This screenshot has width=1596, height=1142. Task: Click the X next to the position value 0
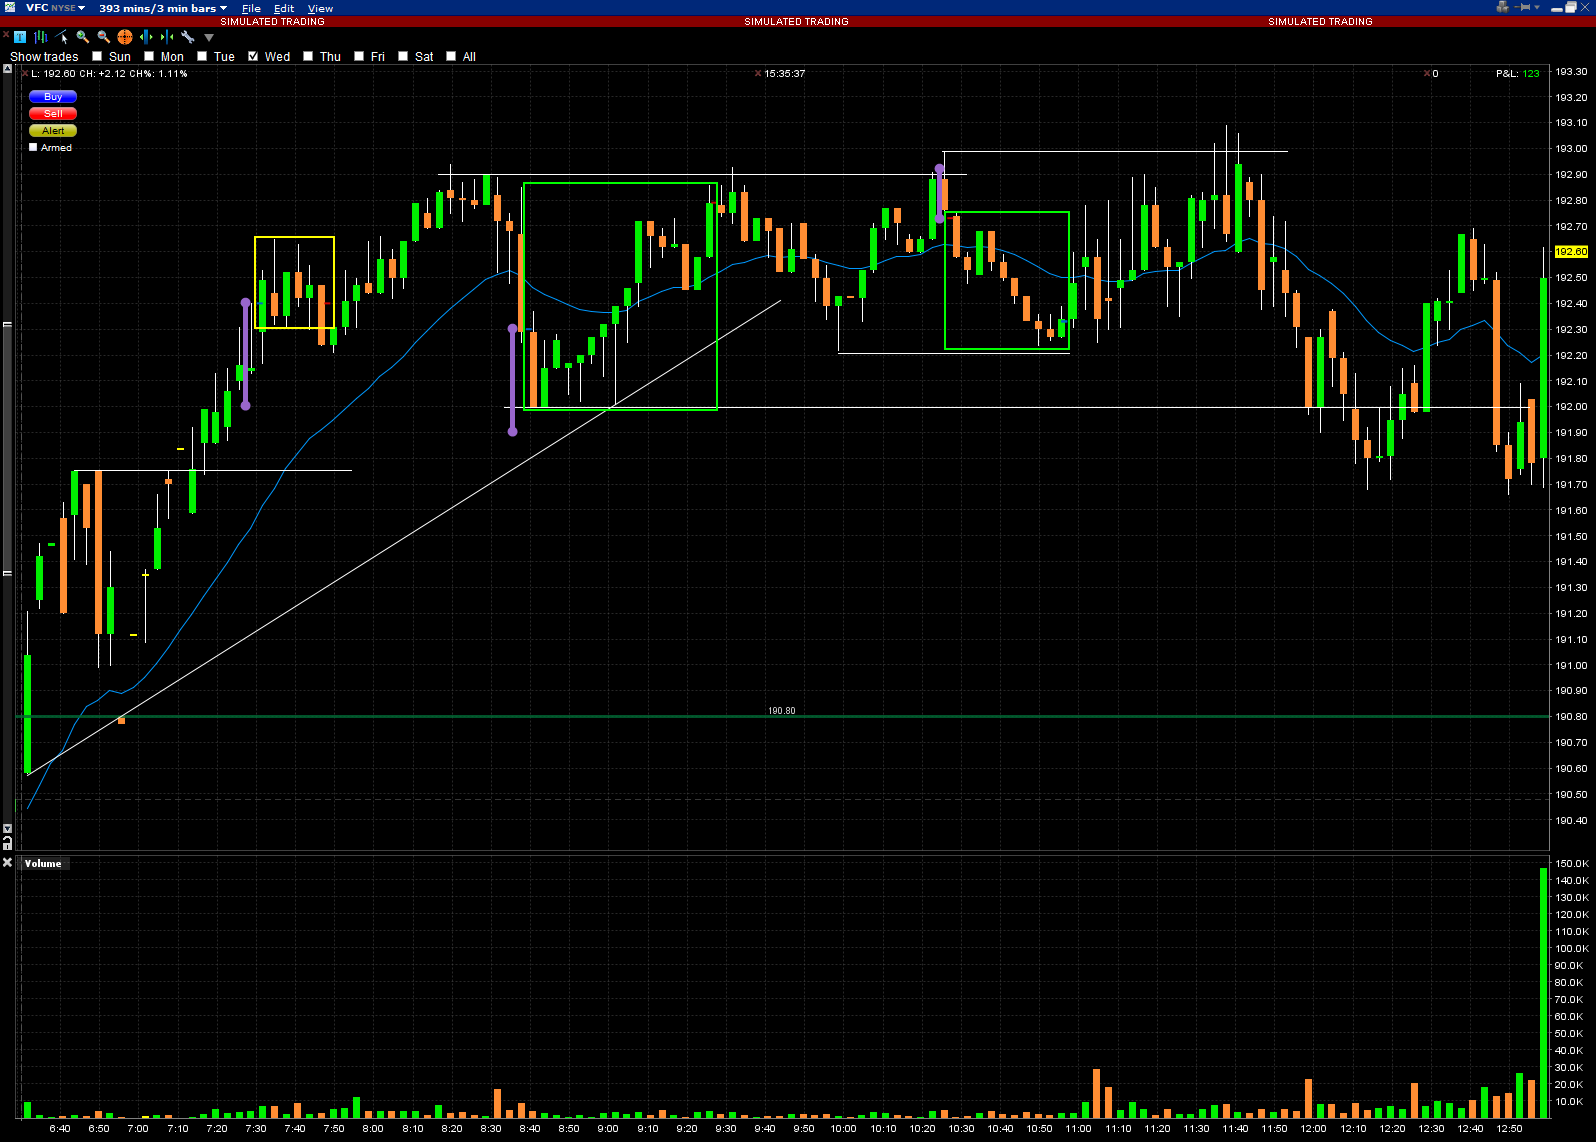1427,73
